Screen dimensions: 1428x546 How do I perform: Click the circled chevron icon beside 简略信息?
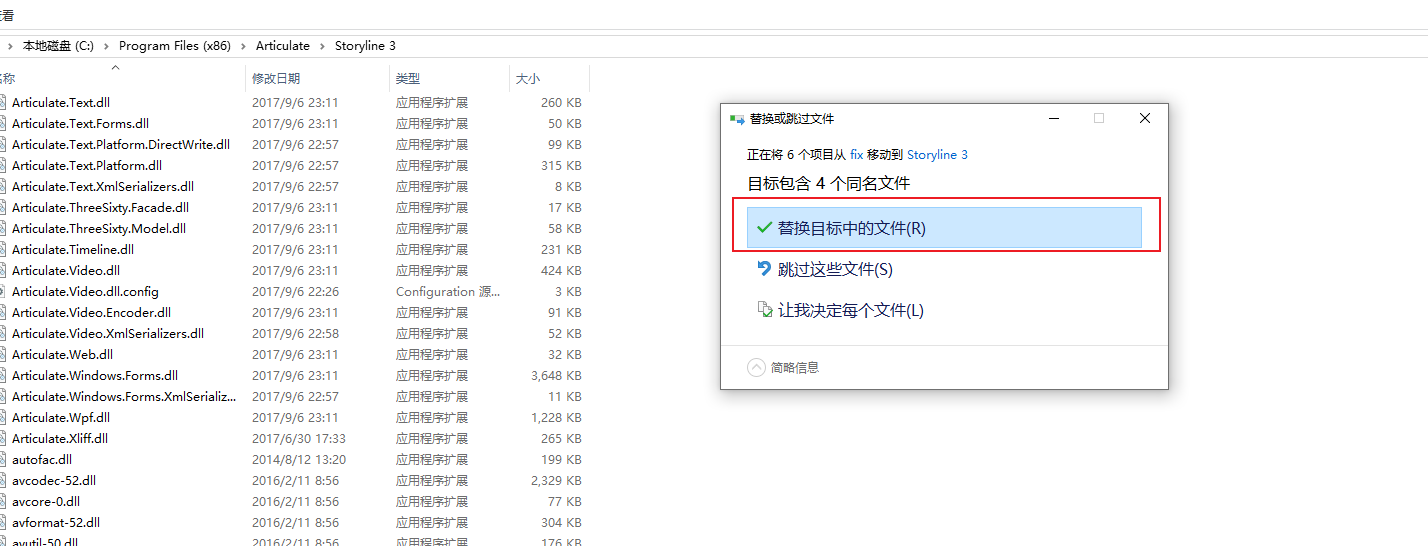[757, 367]
